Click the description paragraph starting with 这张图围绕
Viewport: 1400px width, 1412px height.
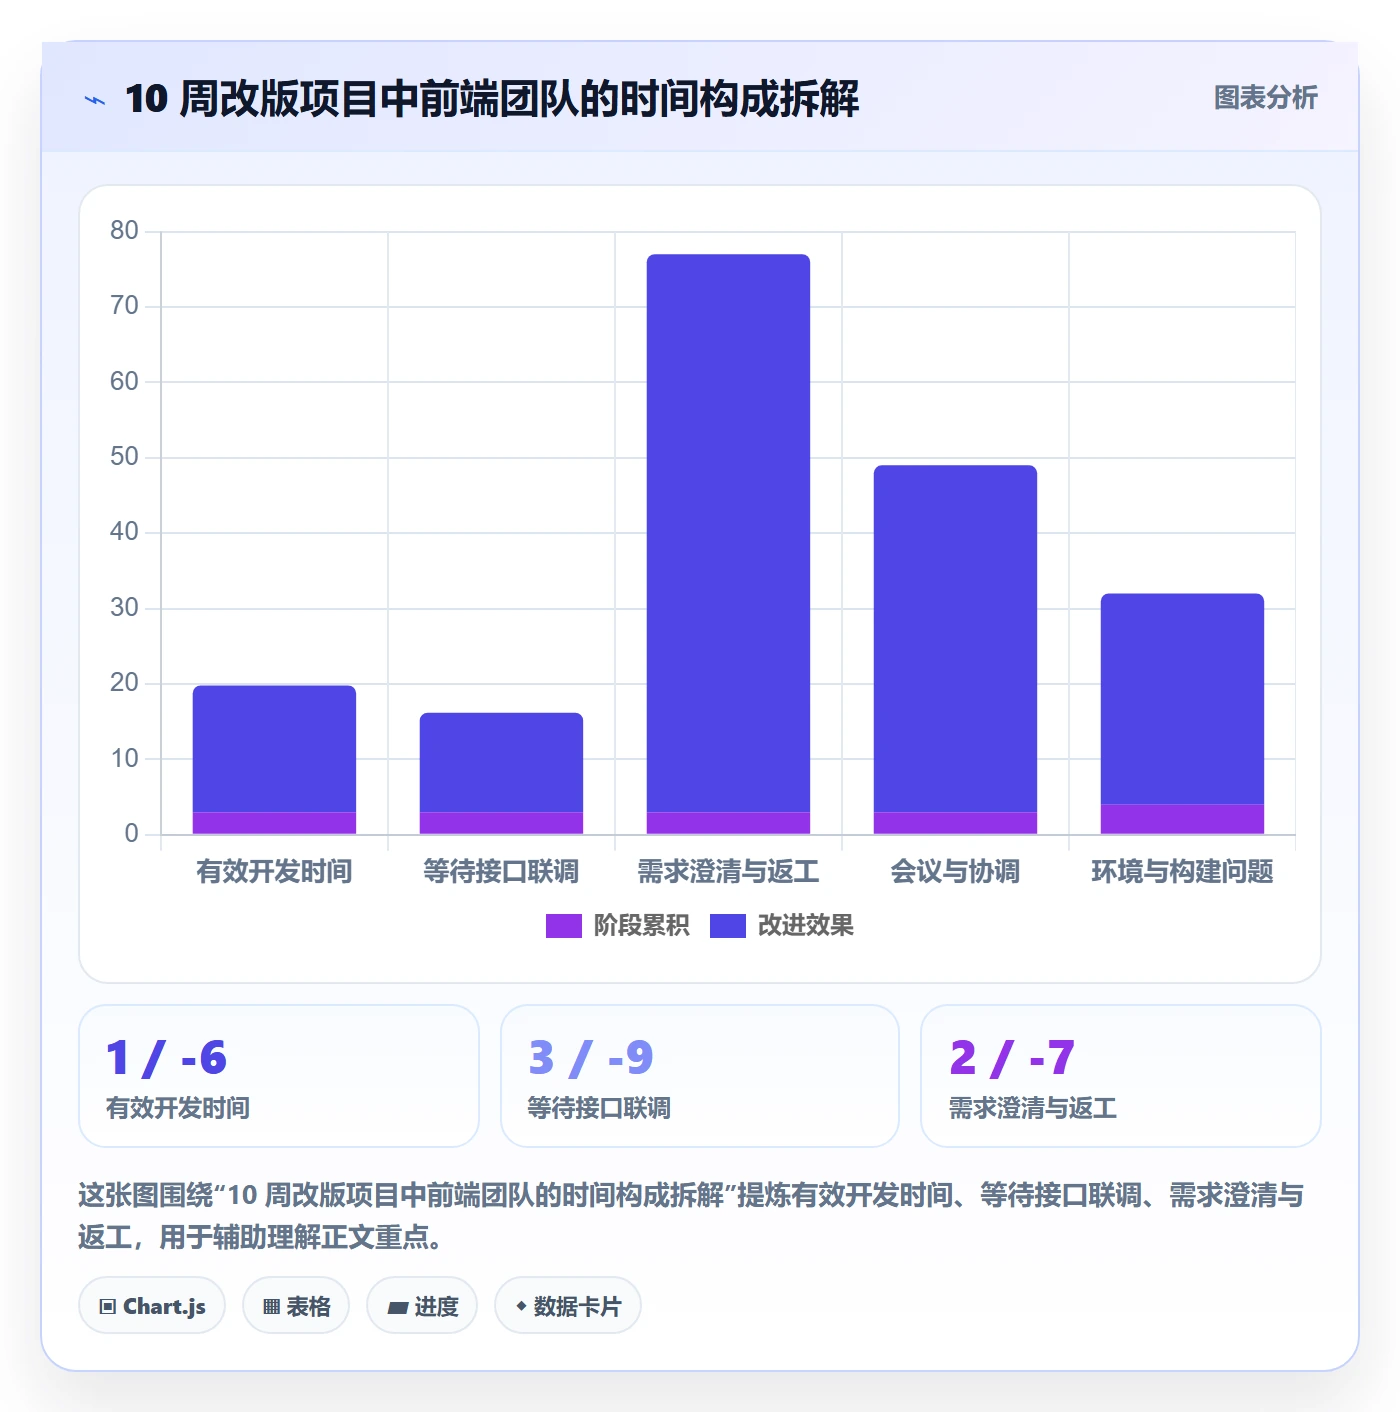[x=692, y=1216]
